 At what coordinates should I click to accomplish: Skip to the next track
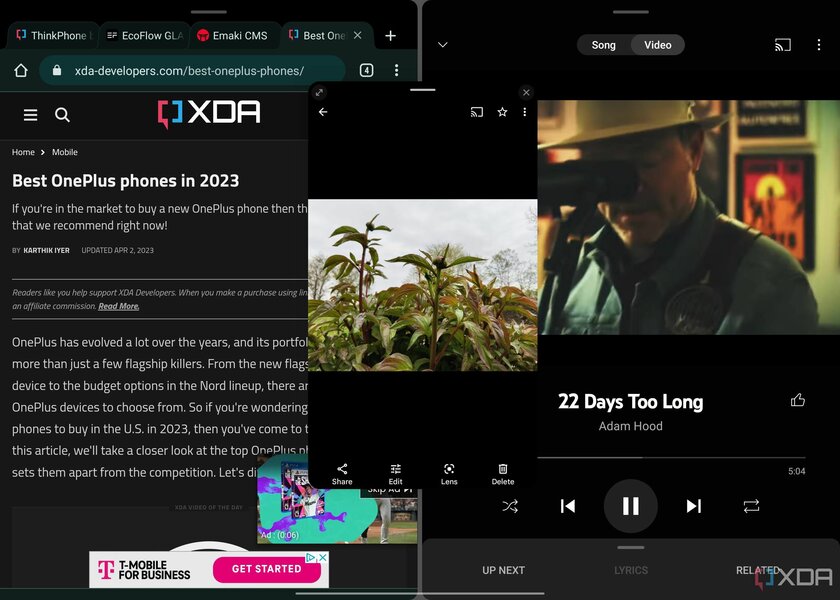pyautogui.click(x=694, y=506)
